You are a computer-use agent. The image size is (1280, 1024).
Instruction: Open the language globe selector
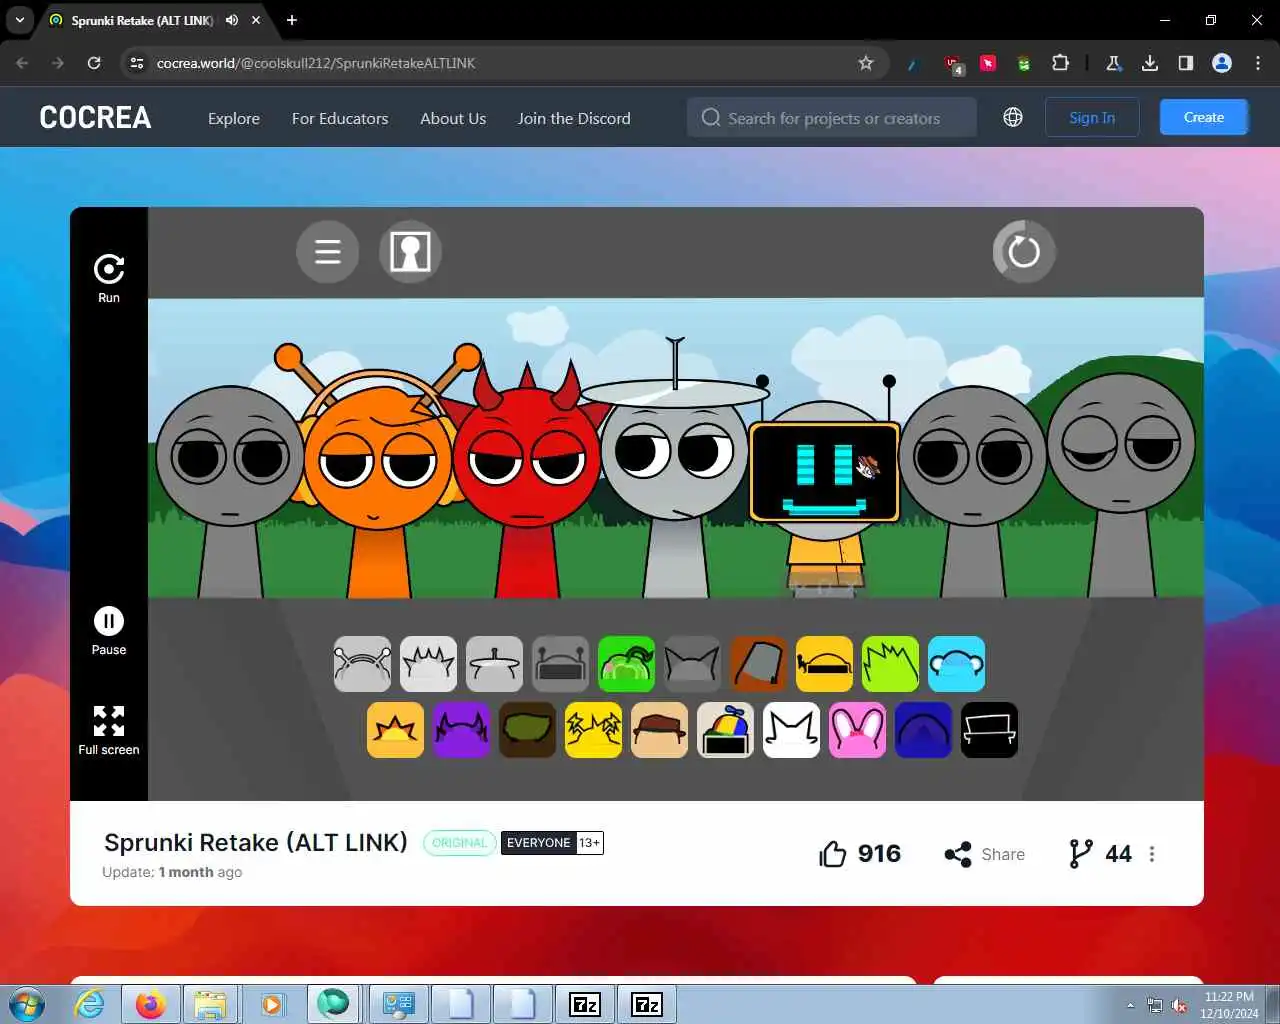pos(1013,117)
